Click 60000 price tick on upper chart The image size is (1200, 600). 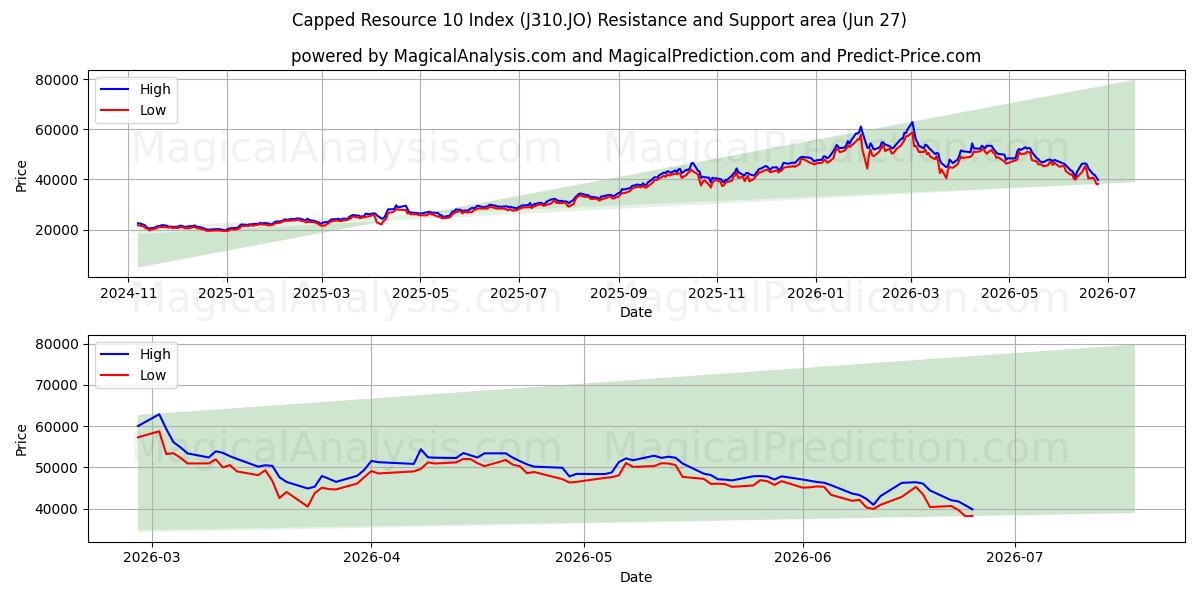click(59, 130)
